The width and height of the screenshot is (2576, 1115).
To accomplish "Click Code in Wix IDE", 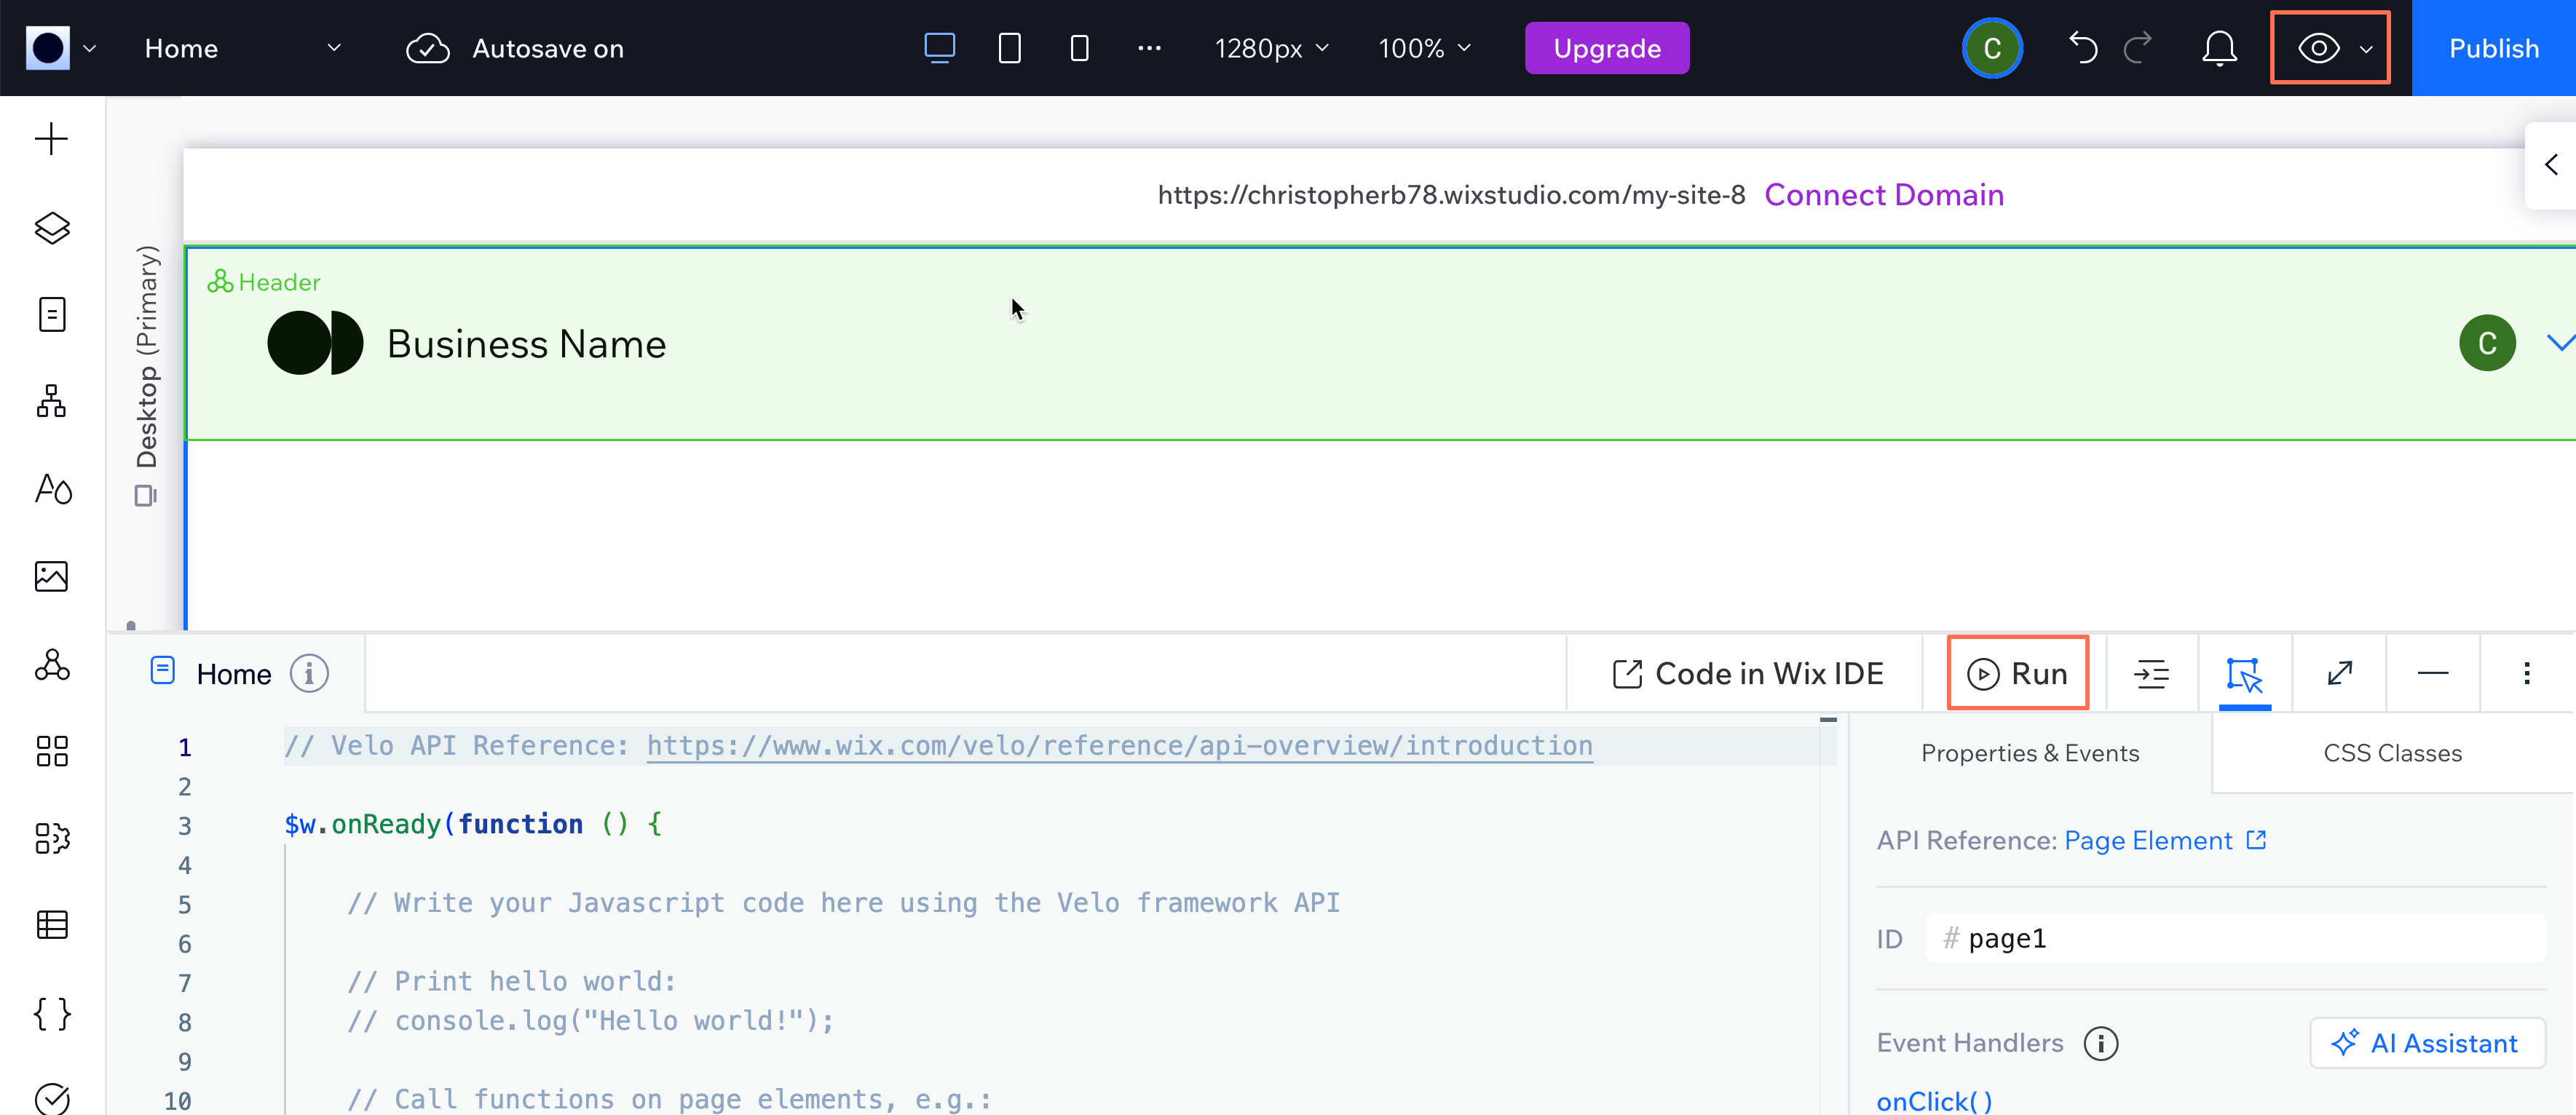I will pyautogui.click(x=1747, y=674).
